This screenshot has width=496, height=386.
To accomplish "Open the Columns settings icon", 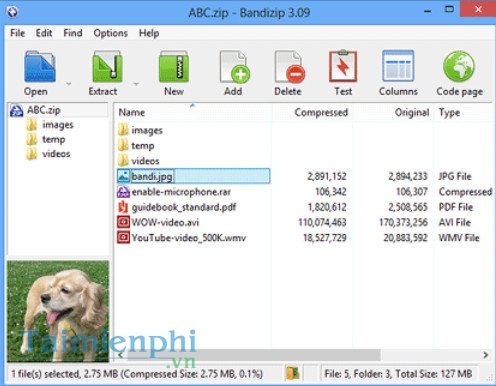I will point(398,66).
